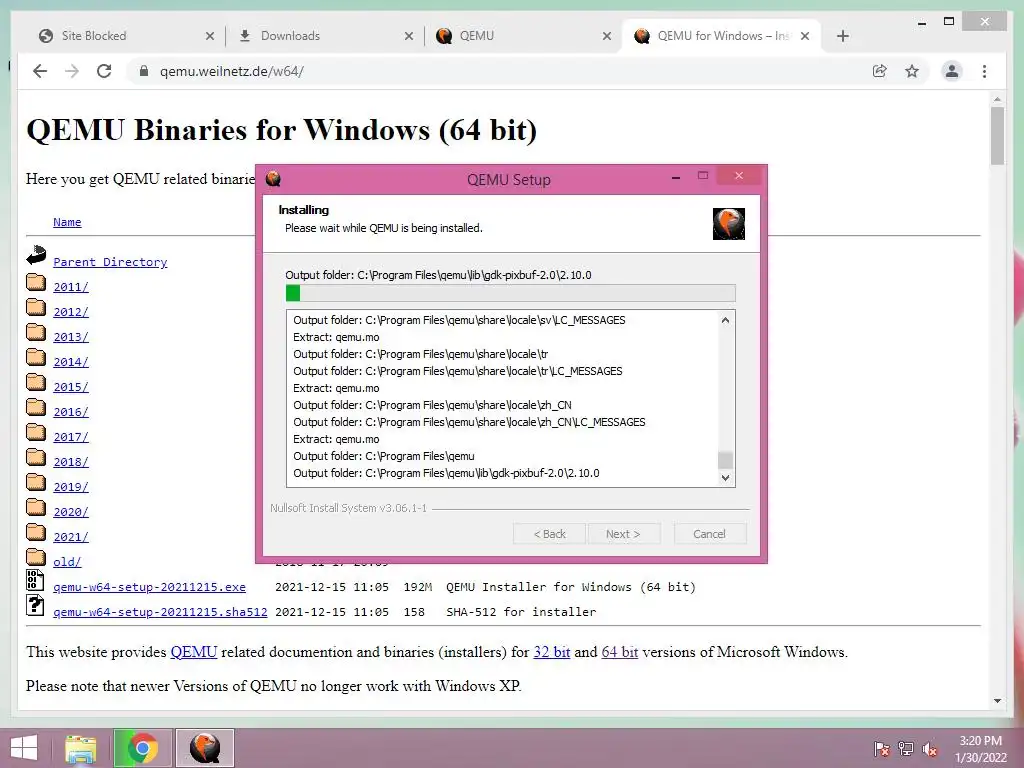The image size is (1024, 768).
Task: Open the 2018/ folder link
Action: pos(71,462)
